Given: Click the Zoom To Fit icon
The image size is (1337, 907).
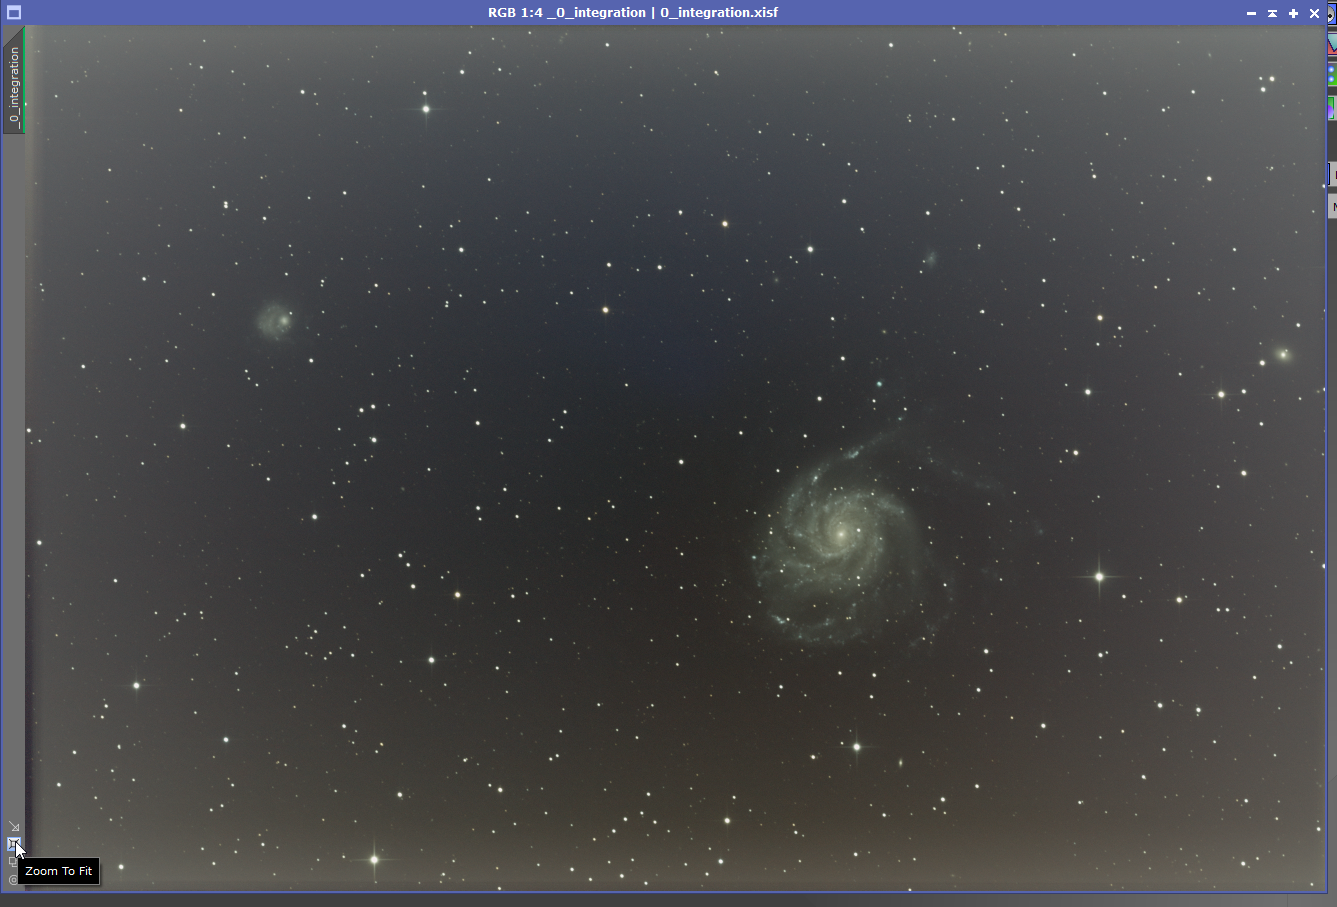Looking at the screenshot, I should [x=13, y=844].
